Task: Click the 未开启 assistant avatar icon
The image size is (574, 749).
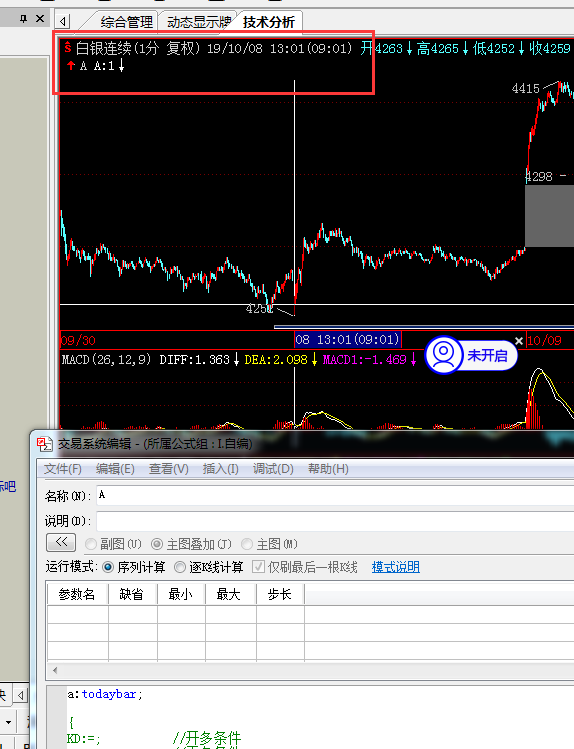Action: pos(444,355)
